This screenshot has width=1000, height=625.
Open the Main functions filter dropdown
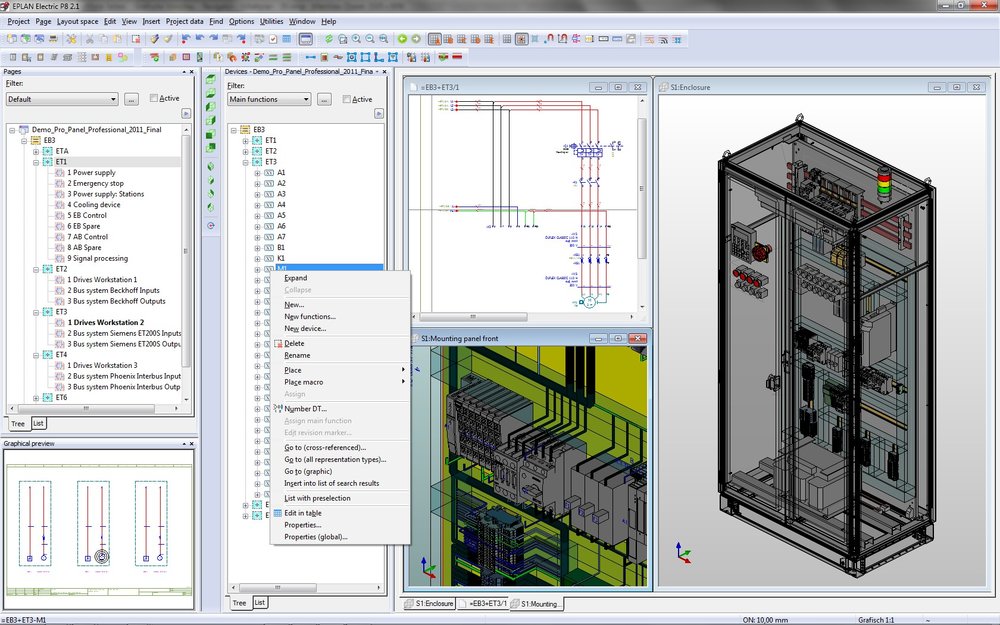[x=304, y=100]
